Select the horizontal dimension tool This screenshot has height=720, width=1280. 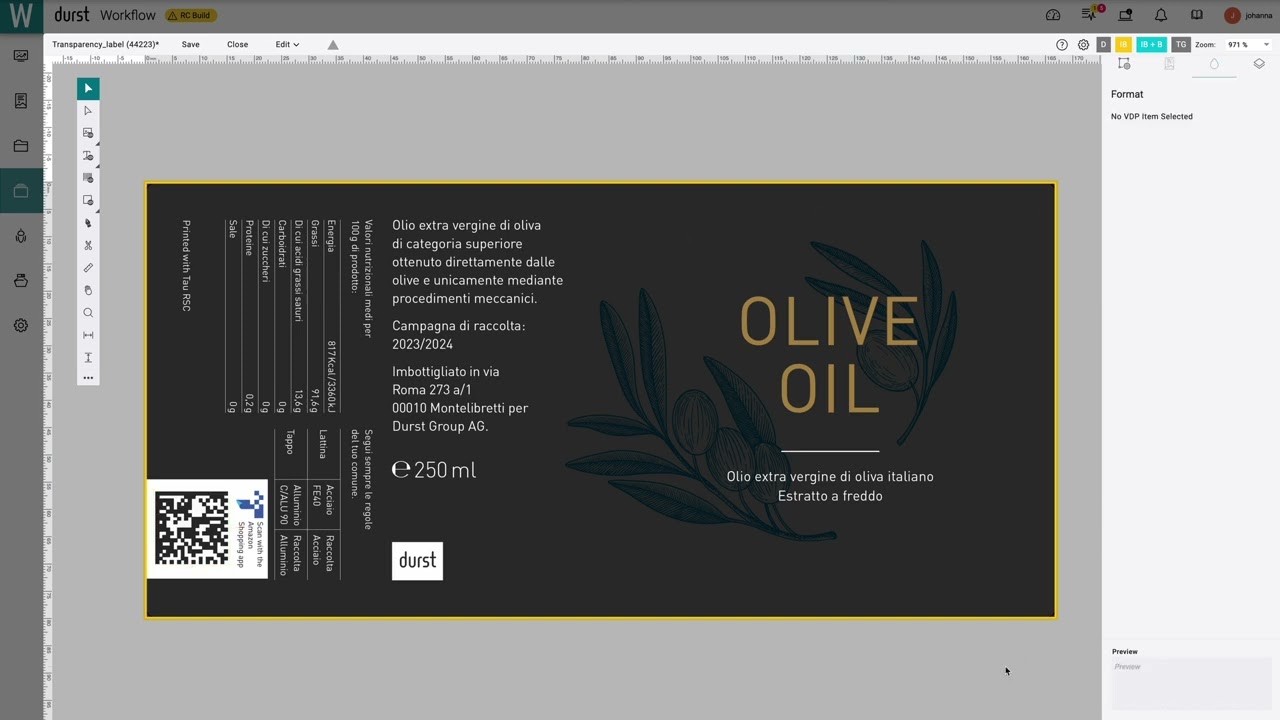88,335
